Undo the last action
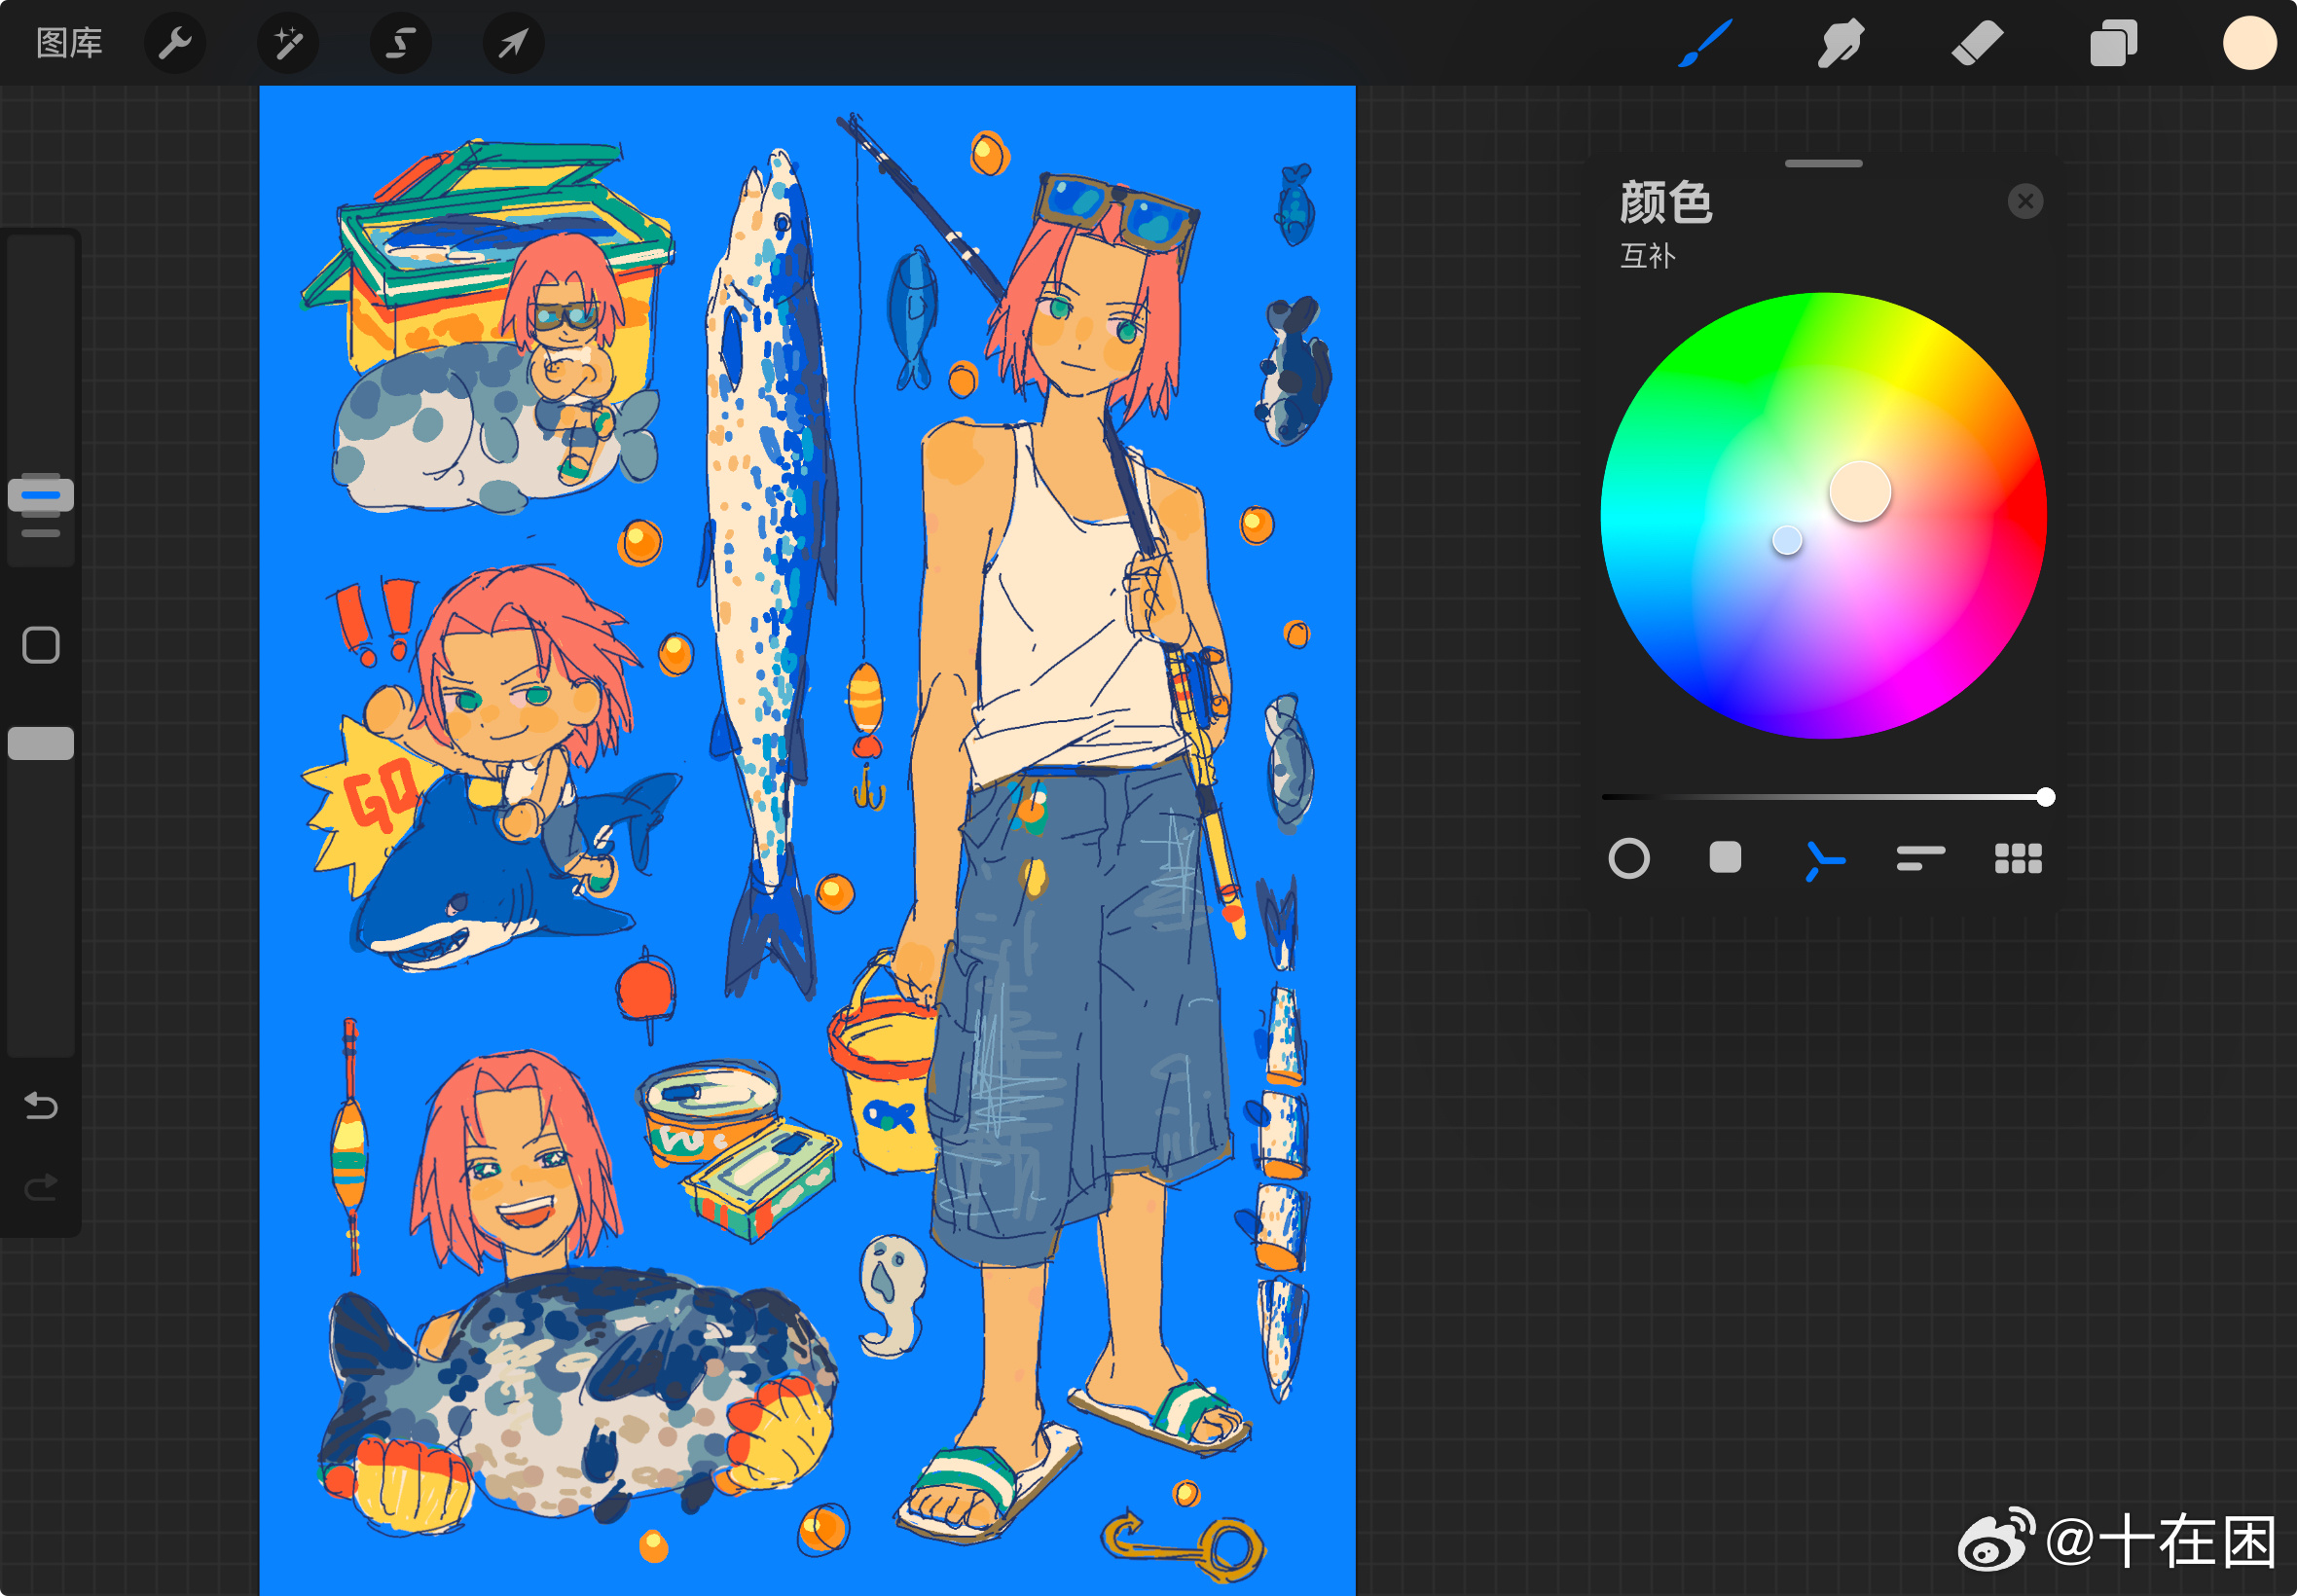The image size is (2297, 1596). click(41, 1105)
